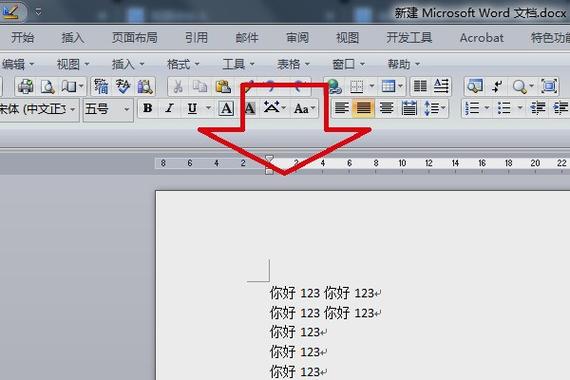570x380 pixels.
Task: Switch to the 引用 ribbon tab
Action: (196, 37)
